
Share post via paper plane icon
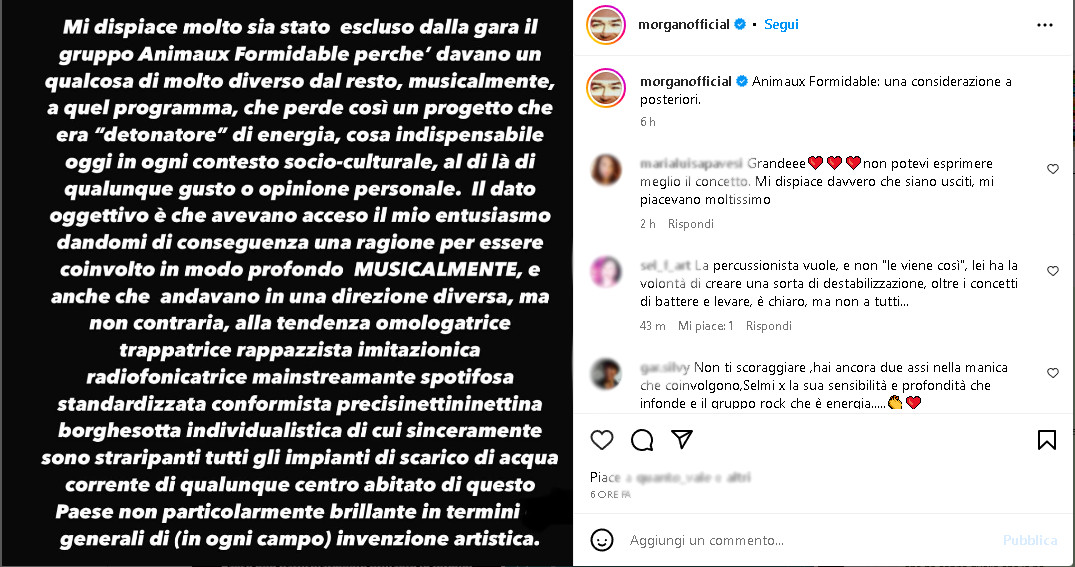pyautogui.click(x=681, y=439)
